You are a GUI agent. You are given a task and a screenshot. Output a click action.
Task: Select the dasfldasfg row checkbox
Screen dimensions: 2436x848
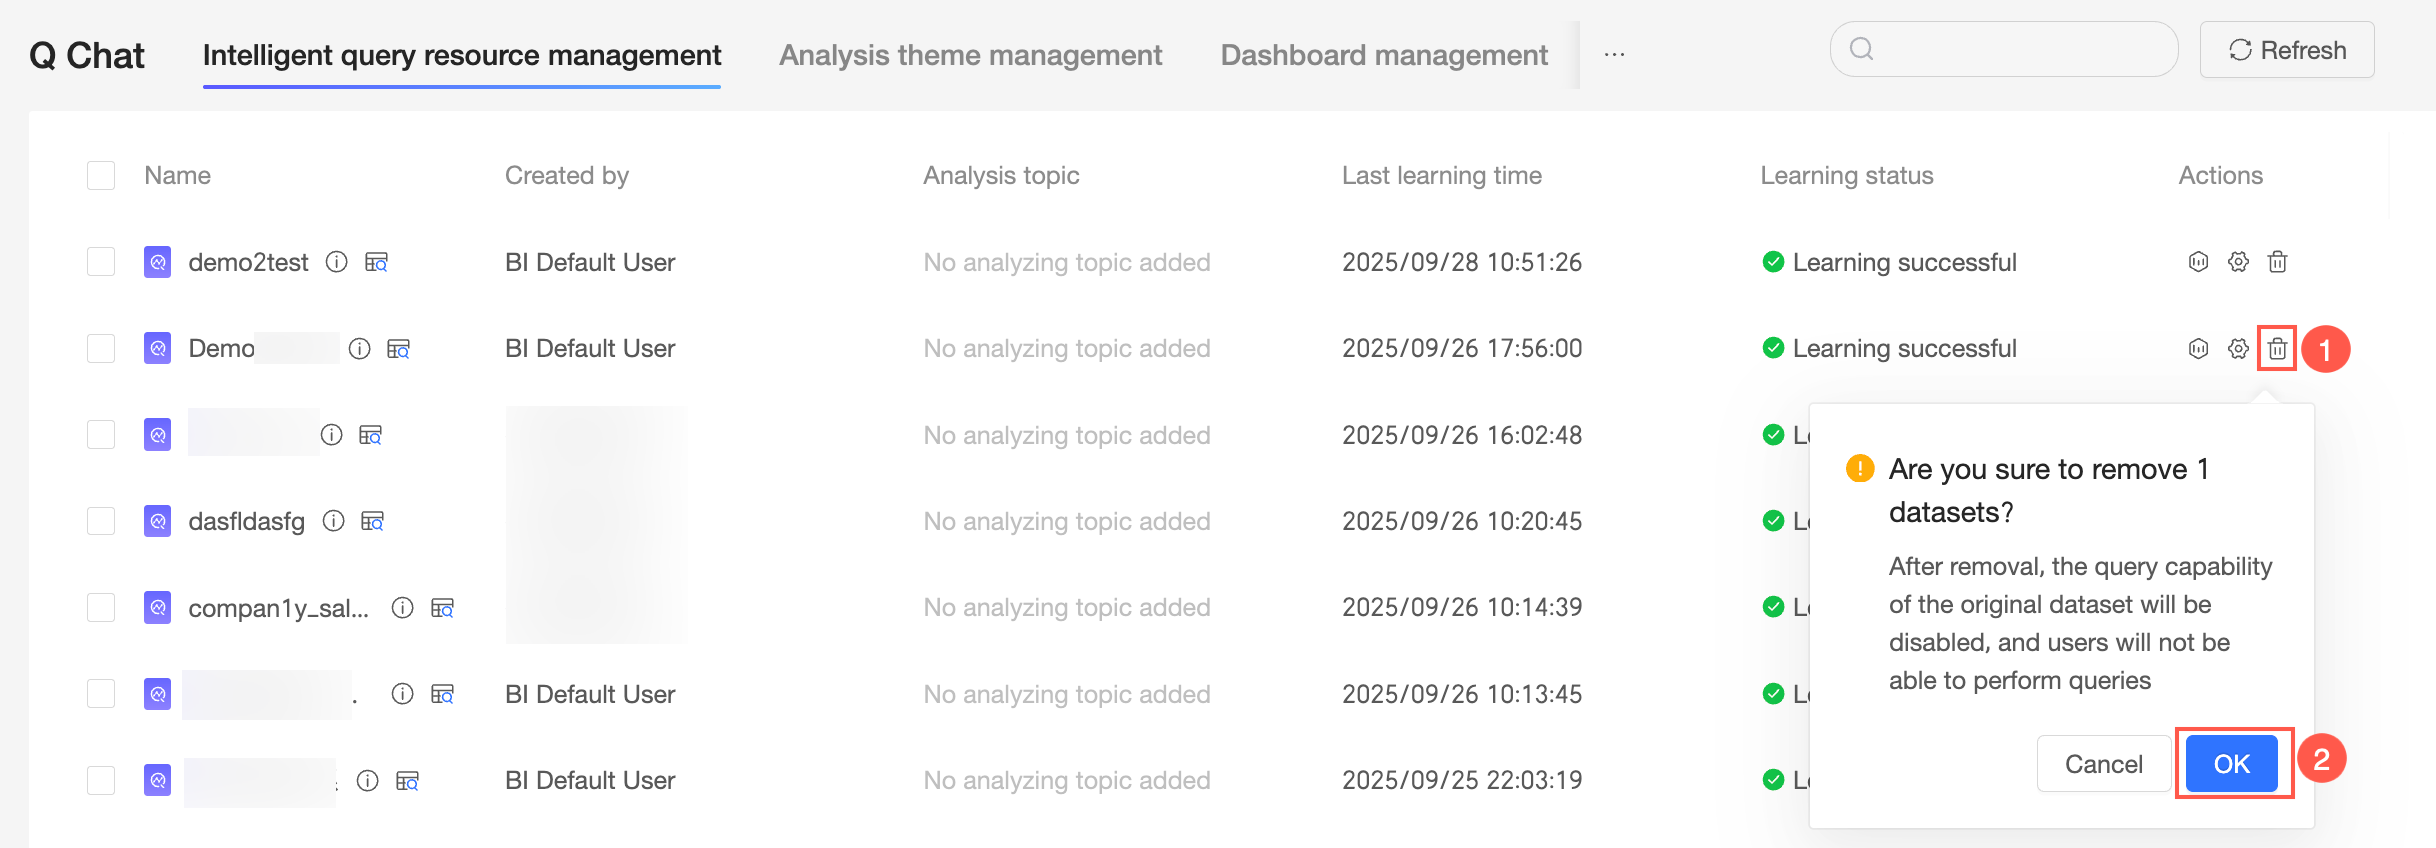101,521
